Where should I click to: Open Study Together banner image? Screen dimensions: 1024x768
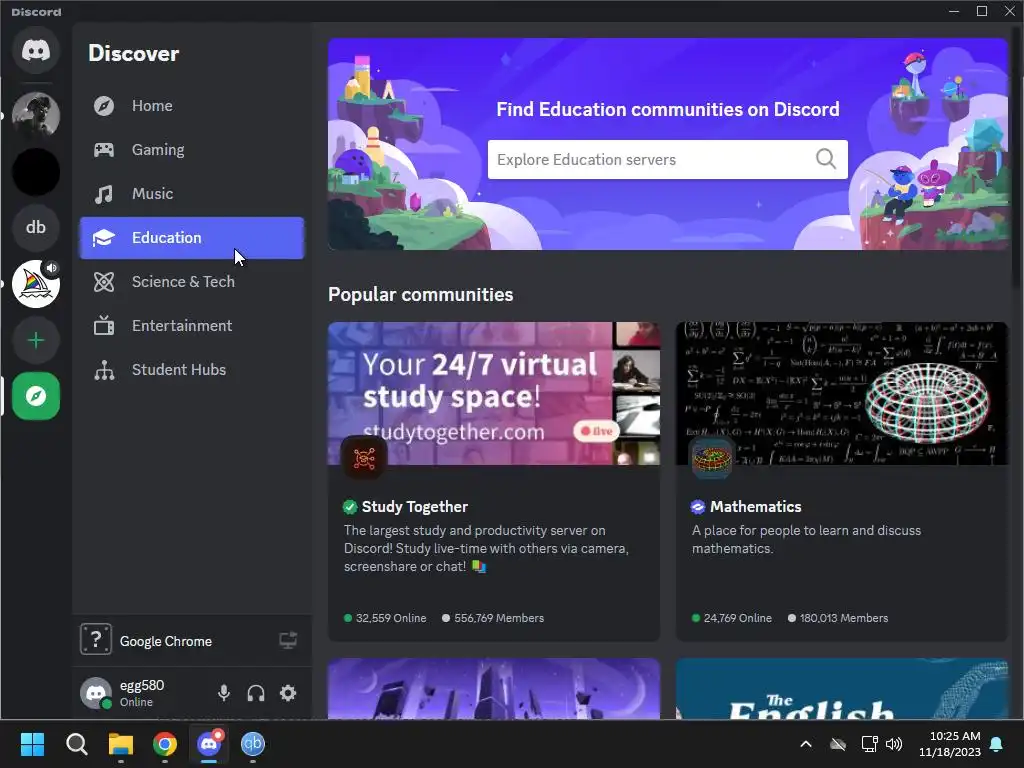[494, 393]
